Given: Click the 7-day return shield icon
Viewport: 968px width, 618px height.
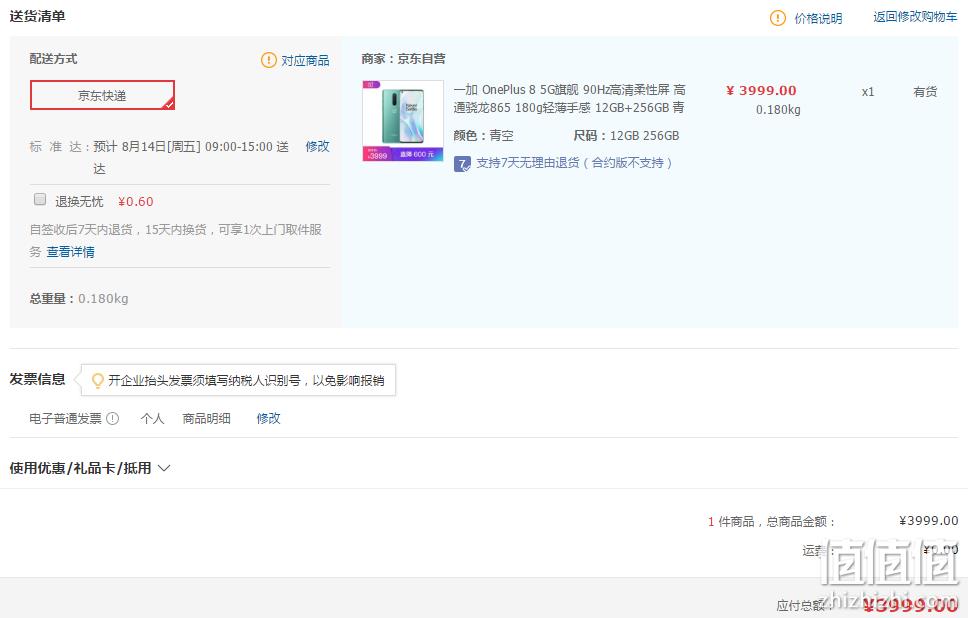Looking at the screenshot, I should (x=462, y=164).
